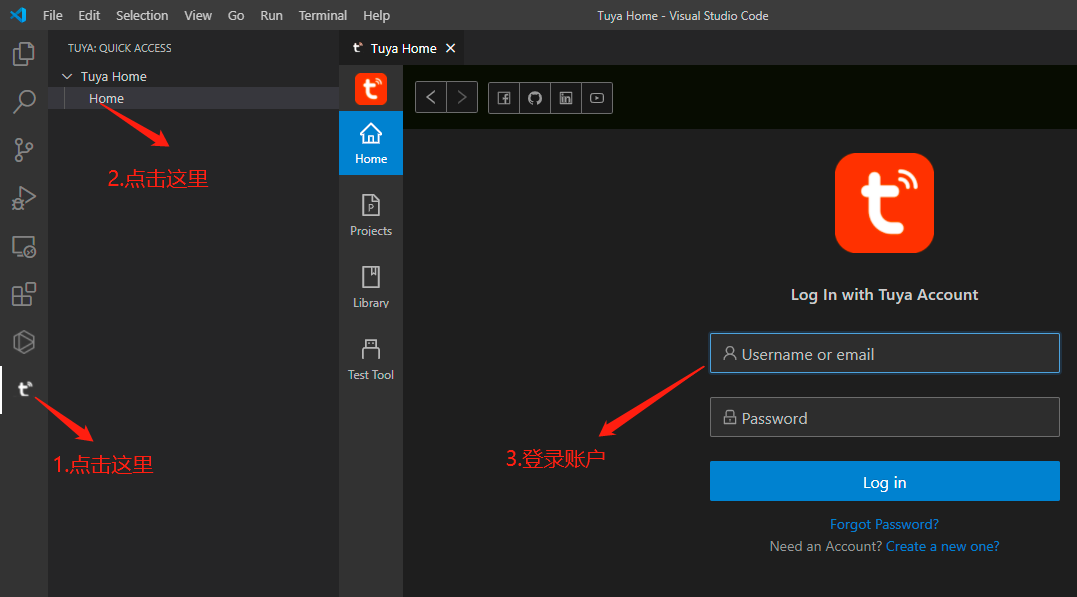Click the large Tuya logo image
Image resolution: width=1077 pixels, height=597 pixels.
884,203
